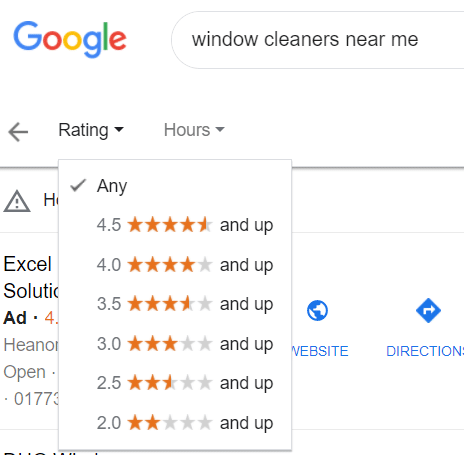The image size is (464, 455).
Task: Click the Directions diamond arrow icon
Action: [428, 310]
